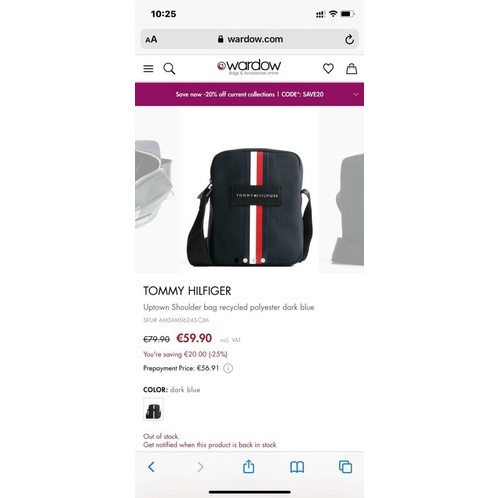Reload the wardow.com page
Screen dimensions: 498x498
tap(349, 39)
